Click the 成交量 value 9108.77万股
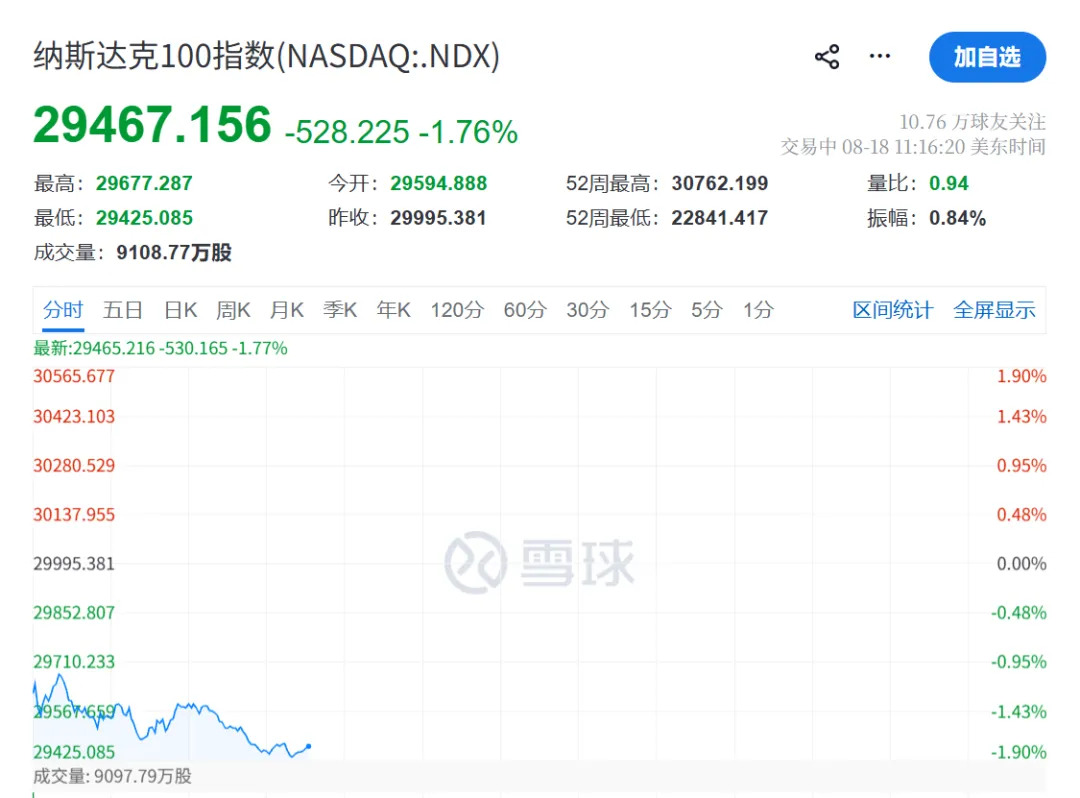The width and height of the screenshot is (1080, 798). [x=174, y=253]
